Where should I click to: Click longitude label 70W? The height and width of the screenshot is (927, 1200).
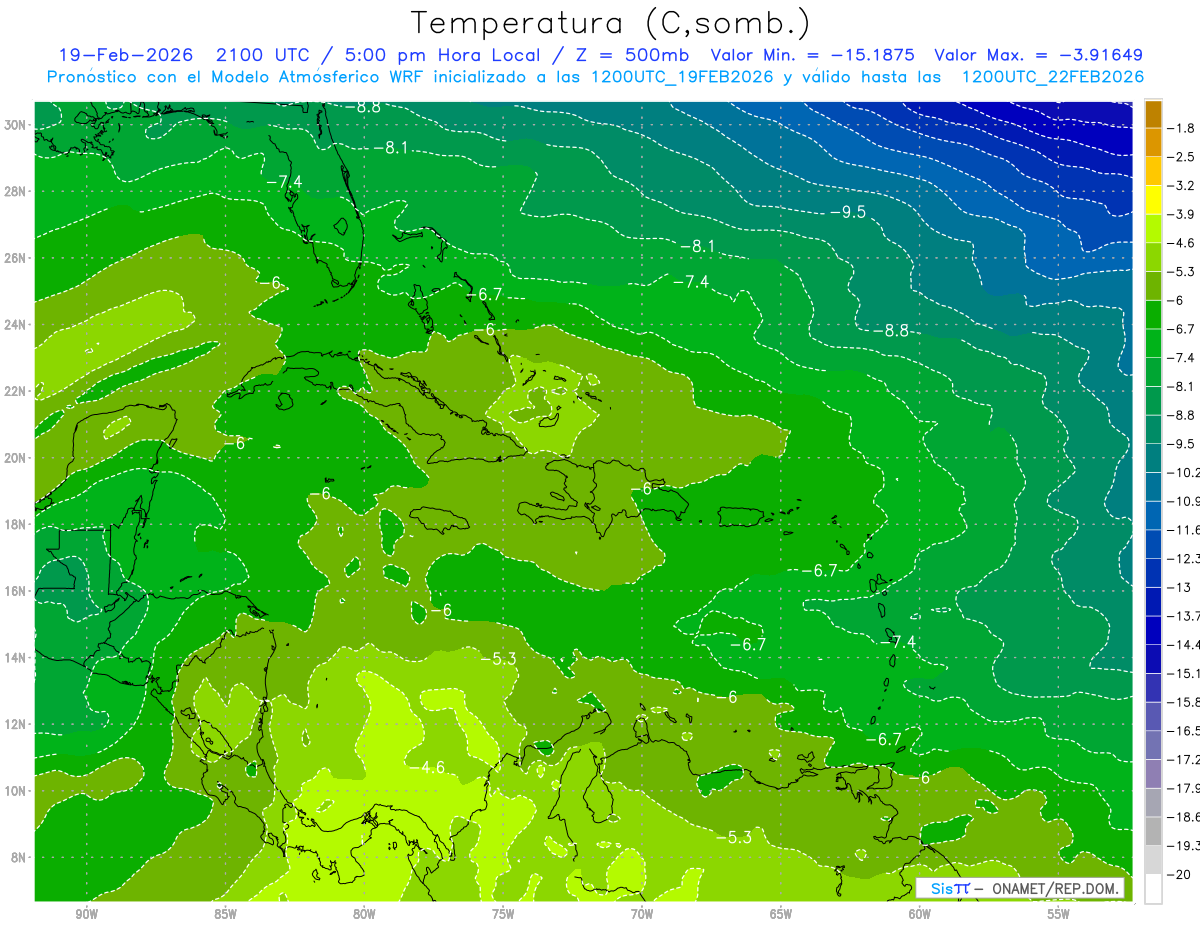click(642, 914)
